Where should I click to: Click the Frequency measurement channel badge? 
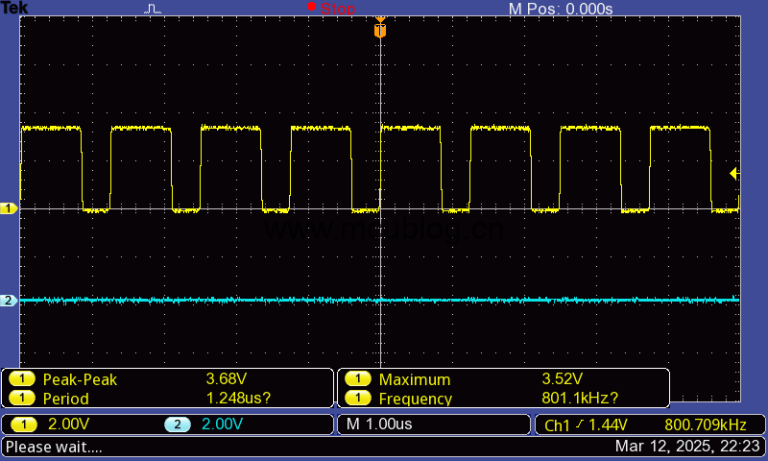[x=355, y=398]
